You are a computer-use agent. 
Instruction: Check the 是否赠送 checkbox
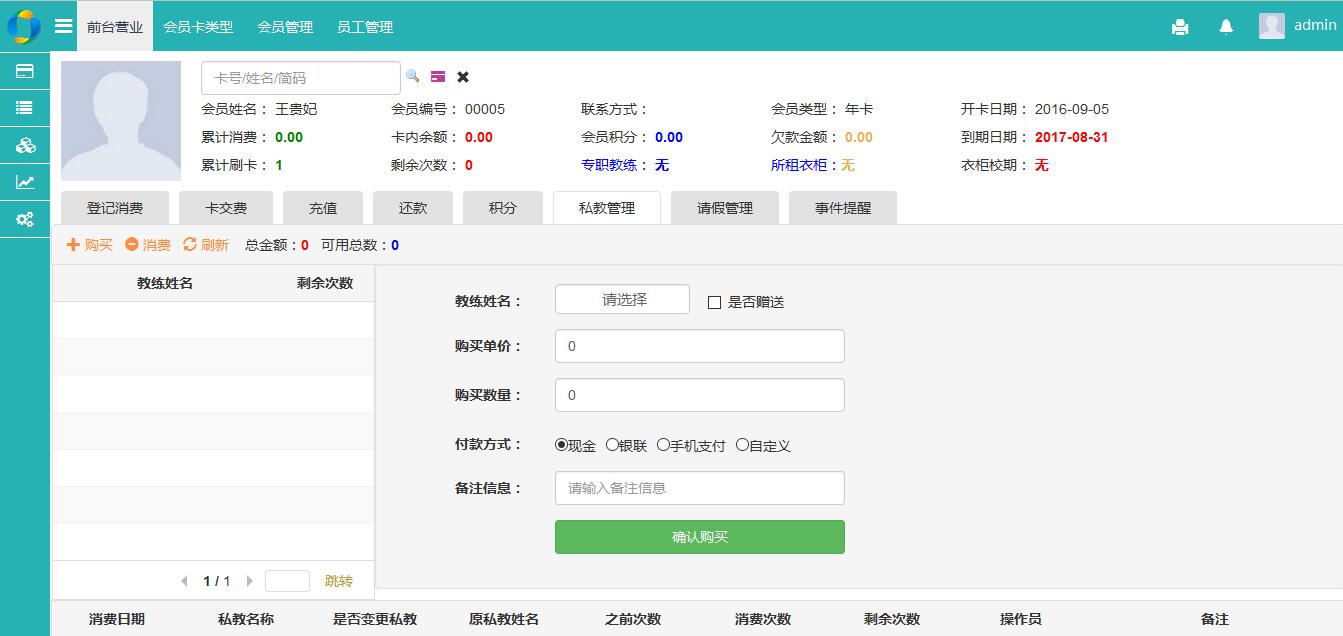[x=714, y=302]
